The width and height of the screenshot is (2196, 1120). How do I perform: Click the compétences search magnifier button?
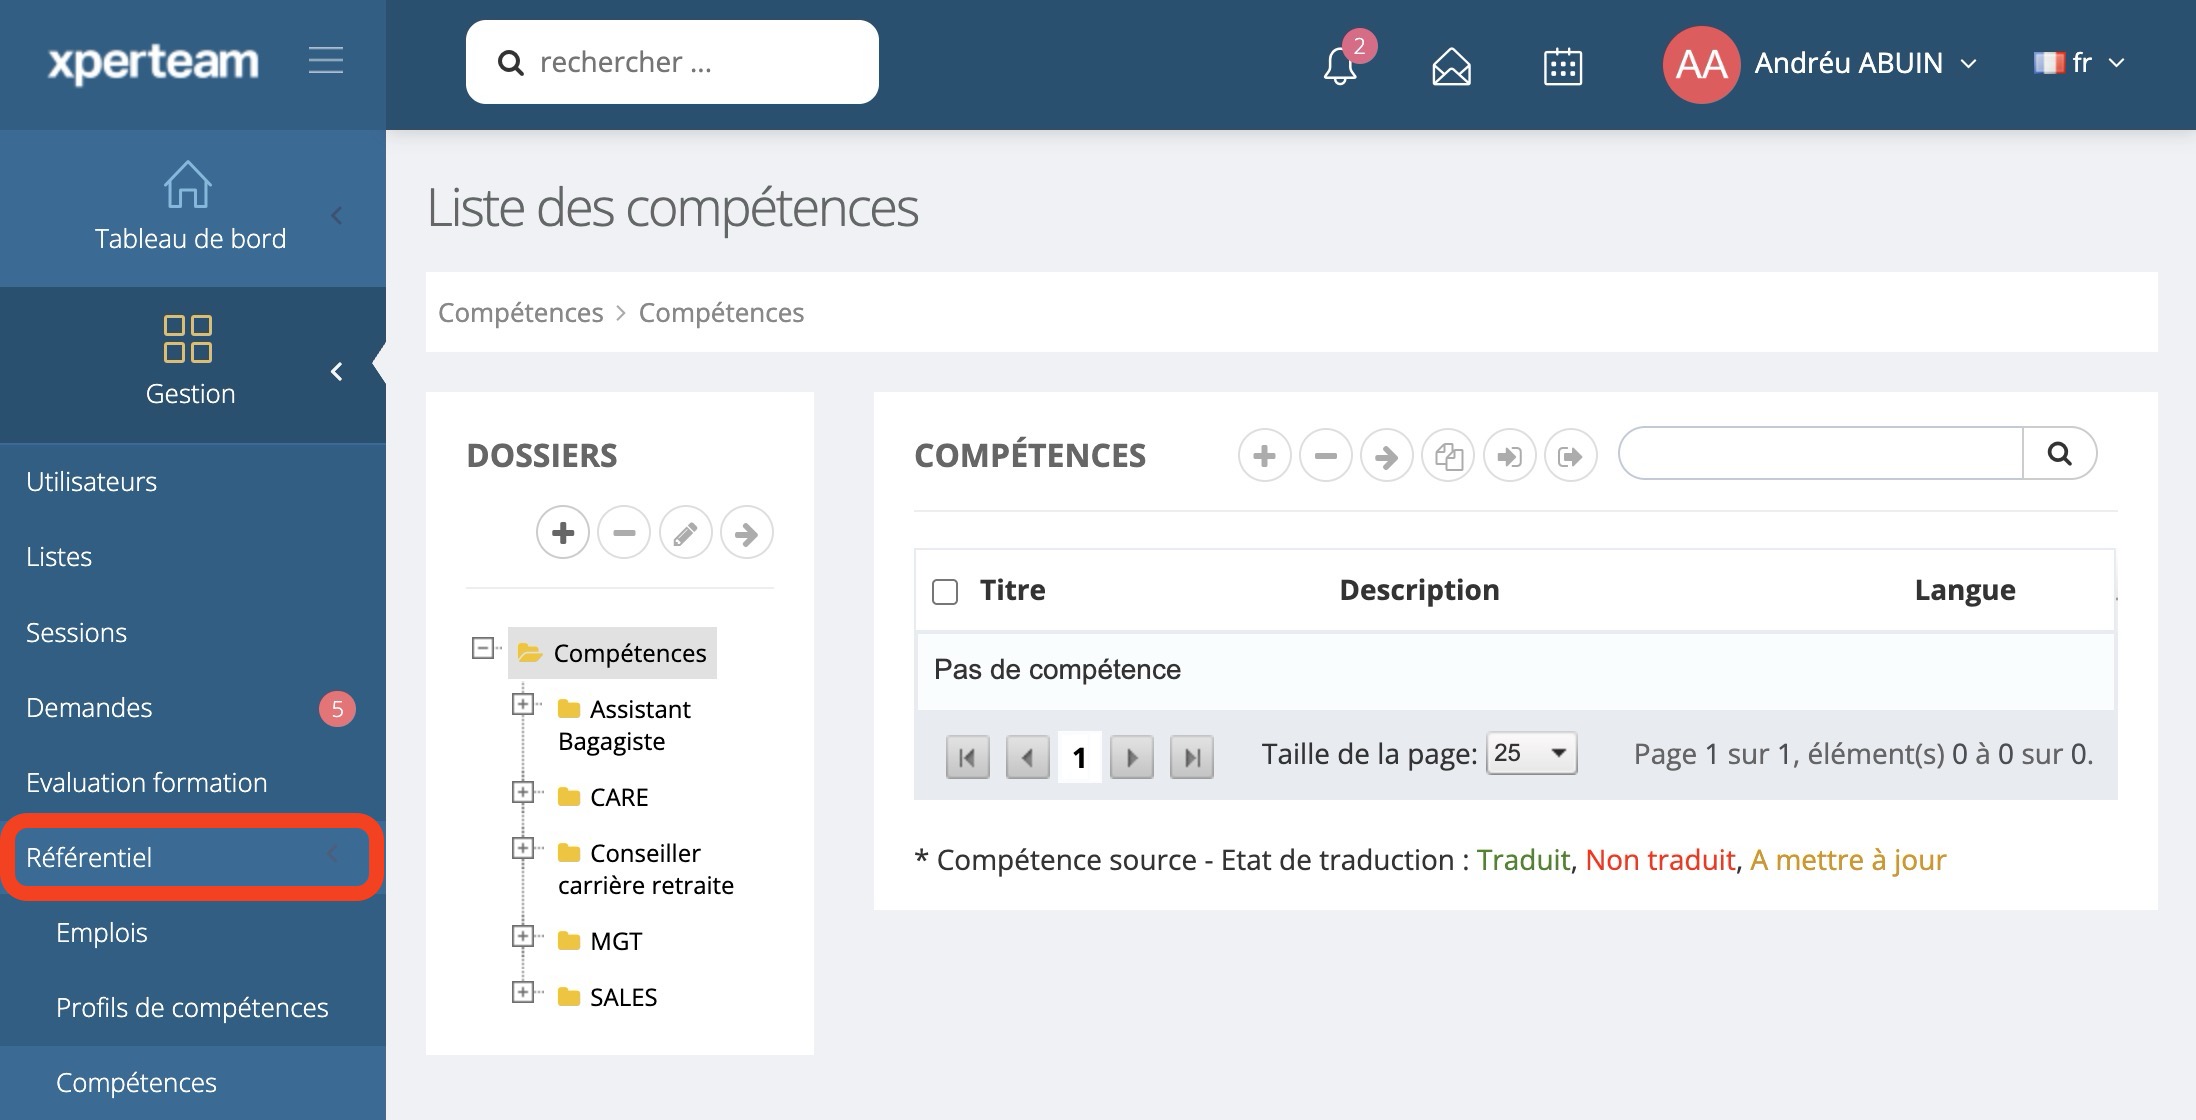click(x=2059, y=454)
